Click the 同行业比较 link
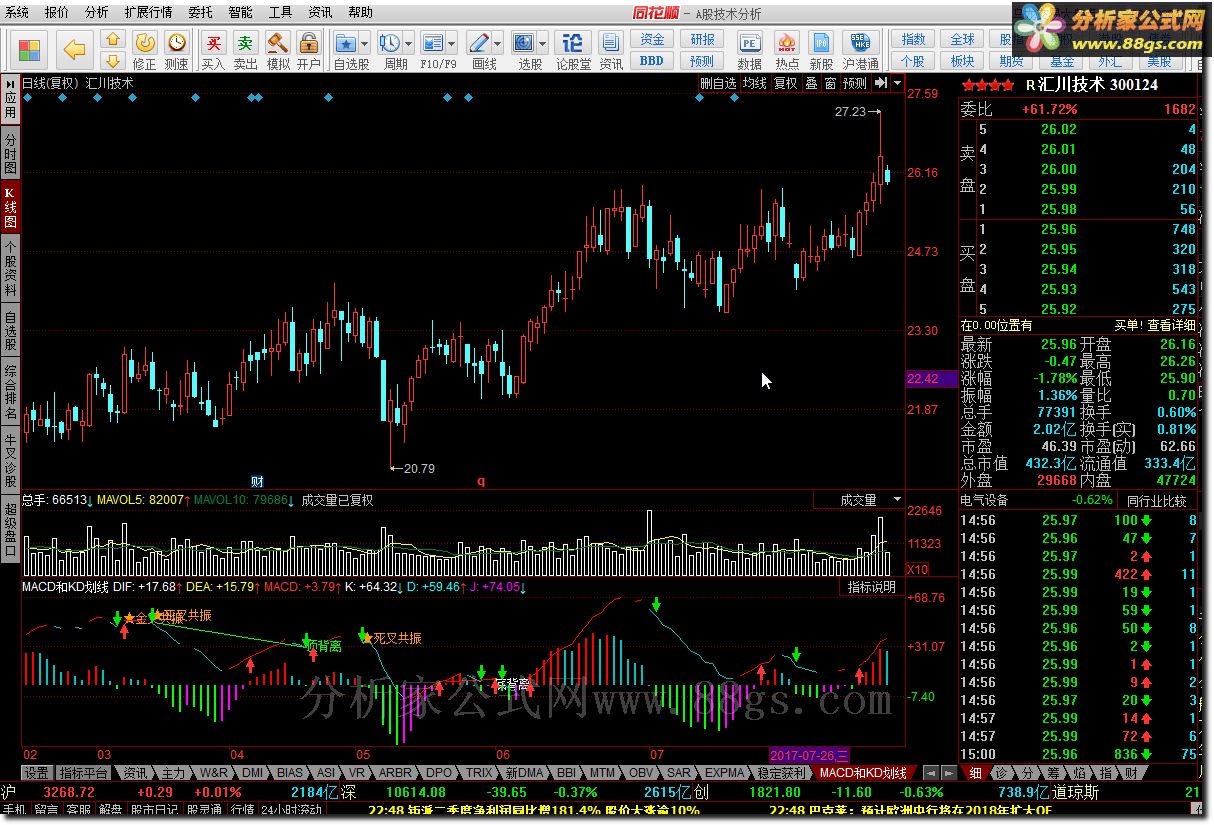This screenshot has width=1214, height=825. pos(1157,500)
